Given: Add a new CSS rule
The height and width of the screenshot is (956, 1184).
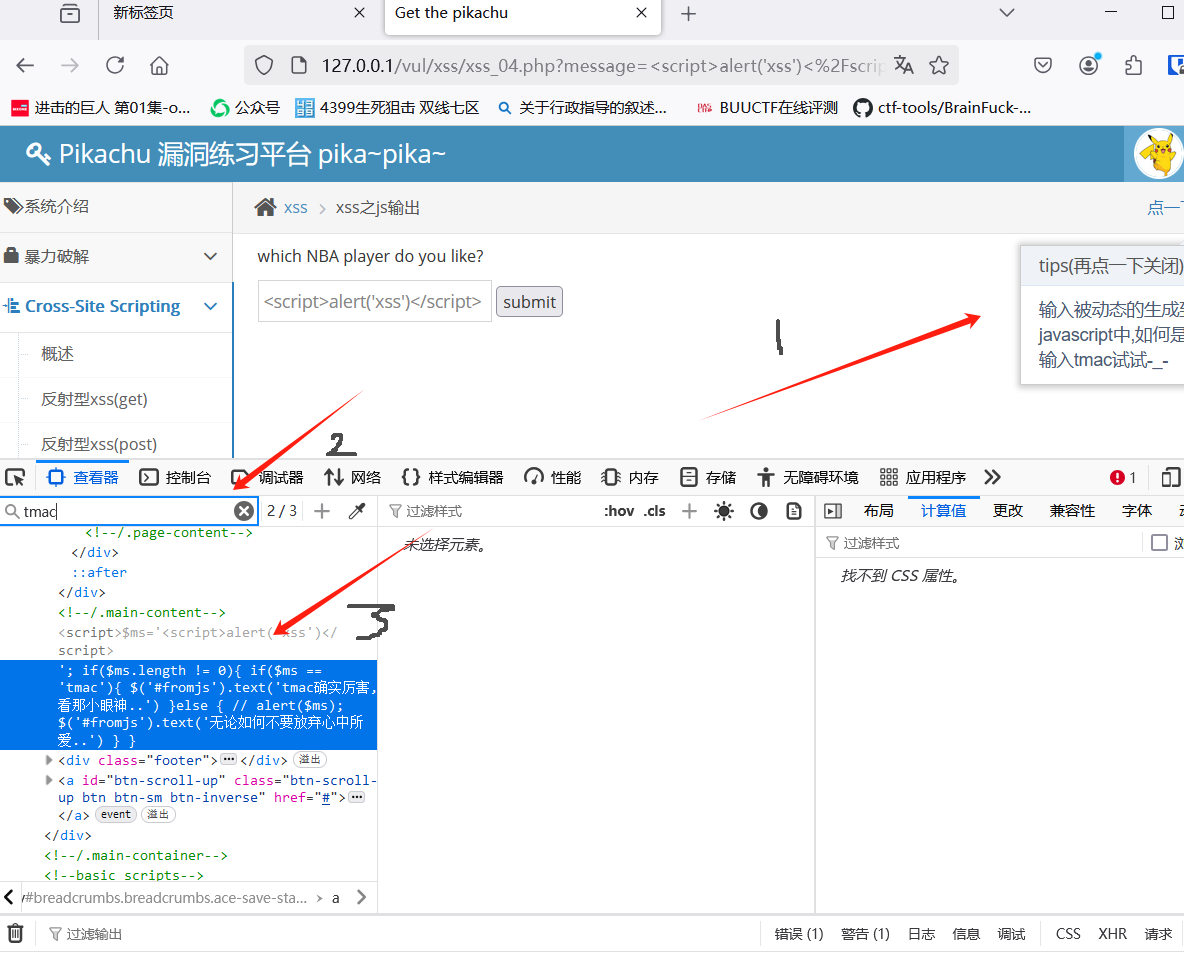Looking at the screenshot, I should (689, 511).
